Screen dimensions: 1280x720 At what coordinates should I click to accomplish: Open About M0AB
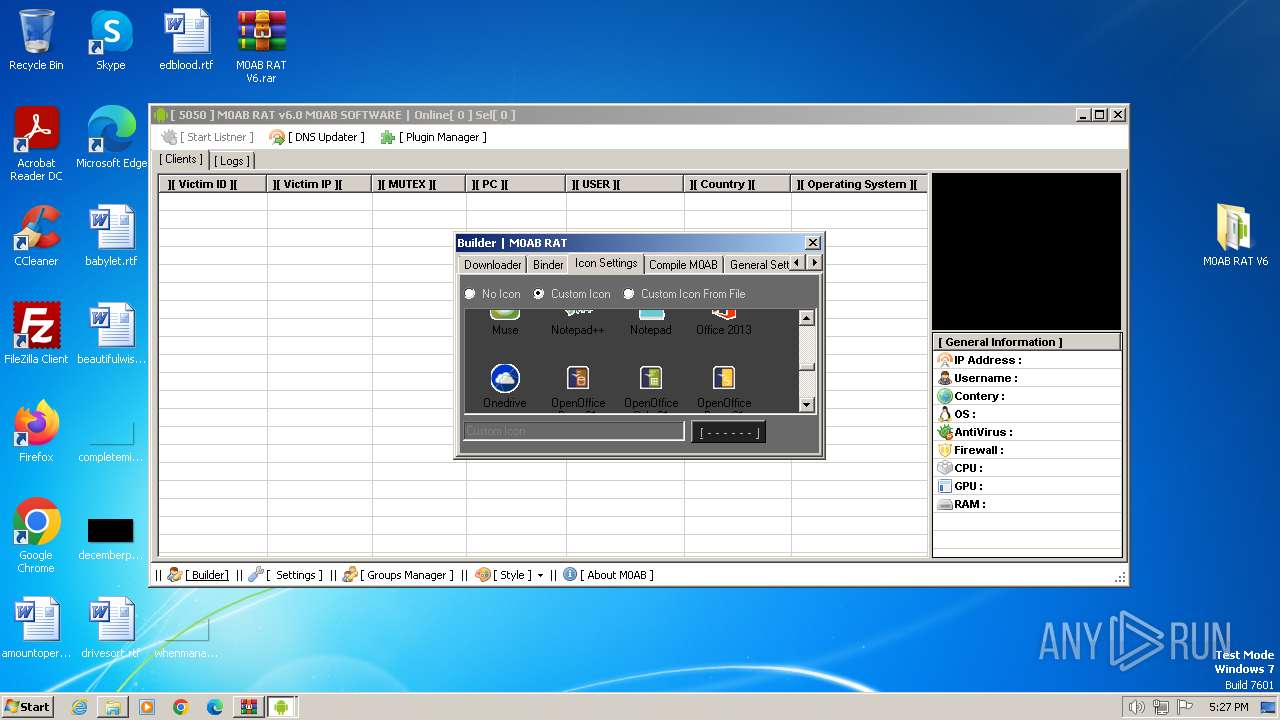point(608,575)
